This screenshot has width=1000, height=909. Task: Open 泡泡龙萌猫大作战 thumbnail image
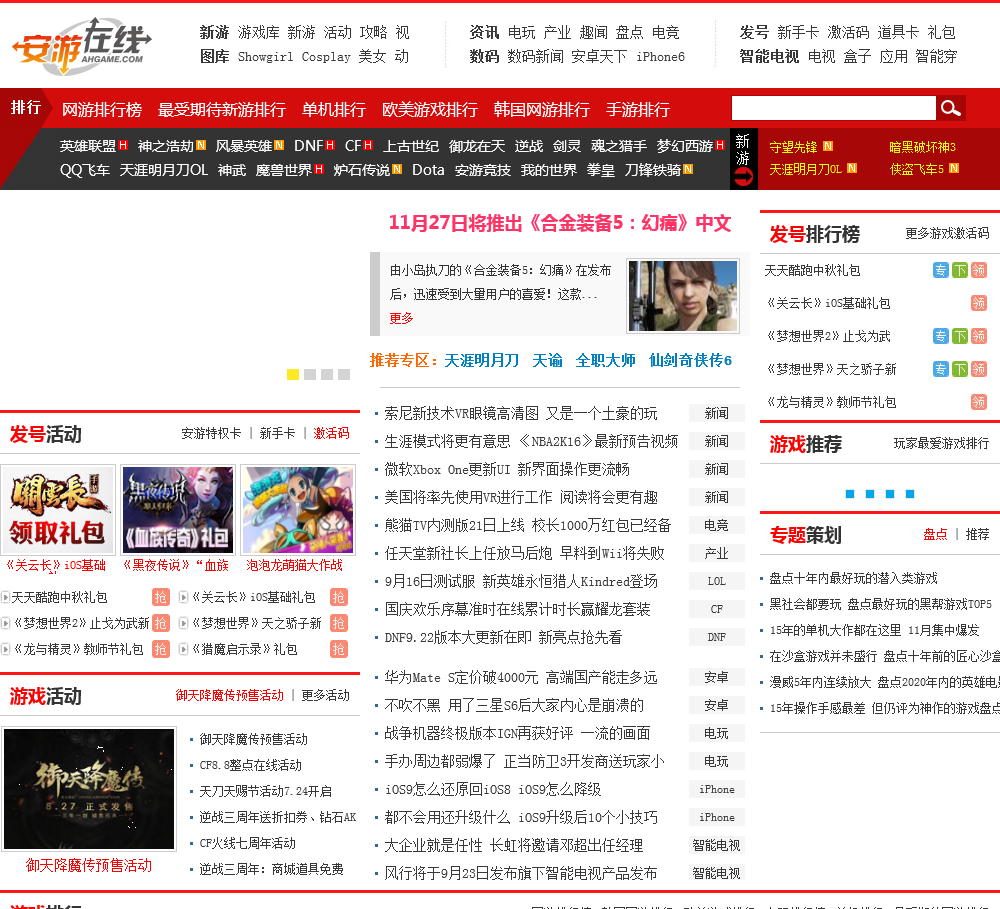tap(298, 510)
